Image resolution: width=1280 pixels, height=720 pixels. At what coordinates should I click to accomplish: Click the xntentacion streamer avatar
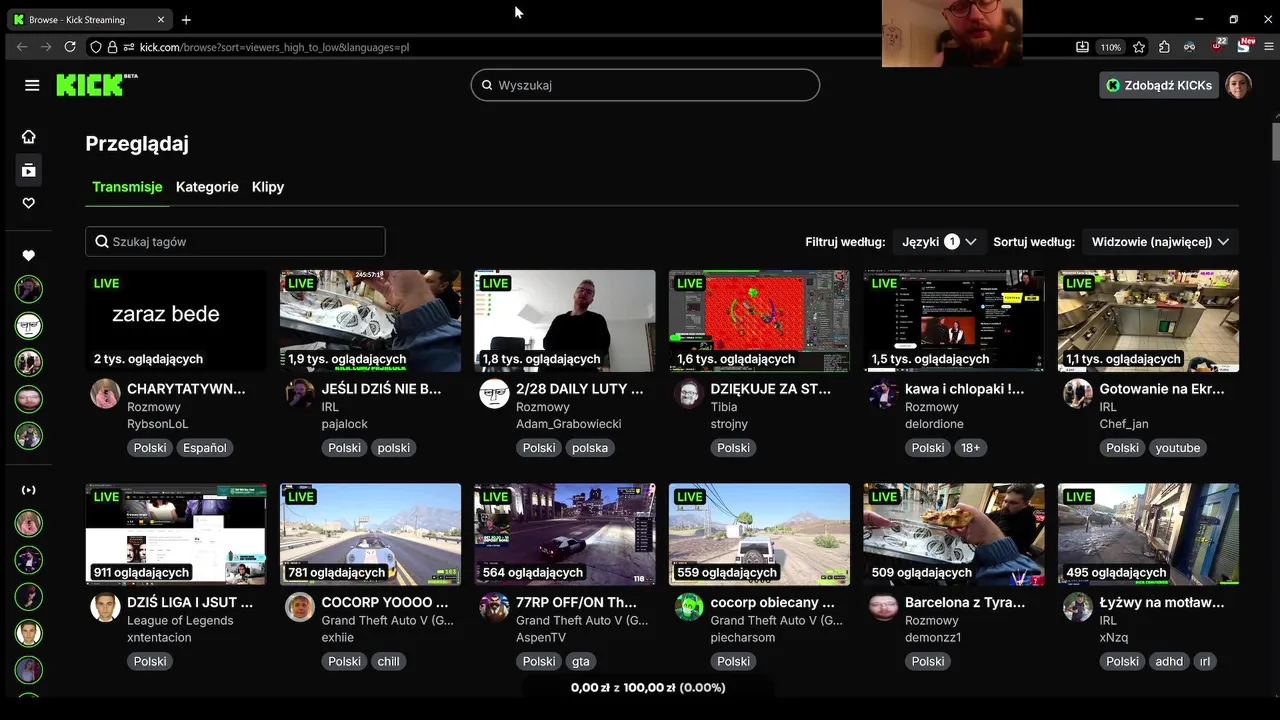105,607
